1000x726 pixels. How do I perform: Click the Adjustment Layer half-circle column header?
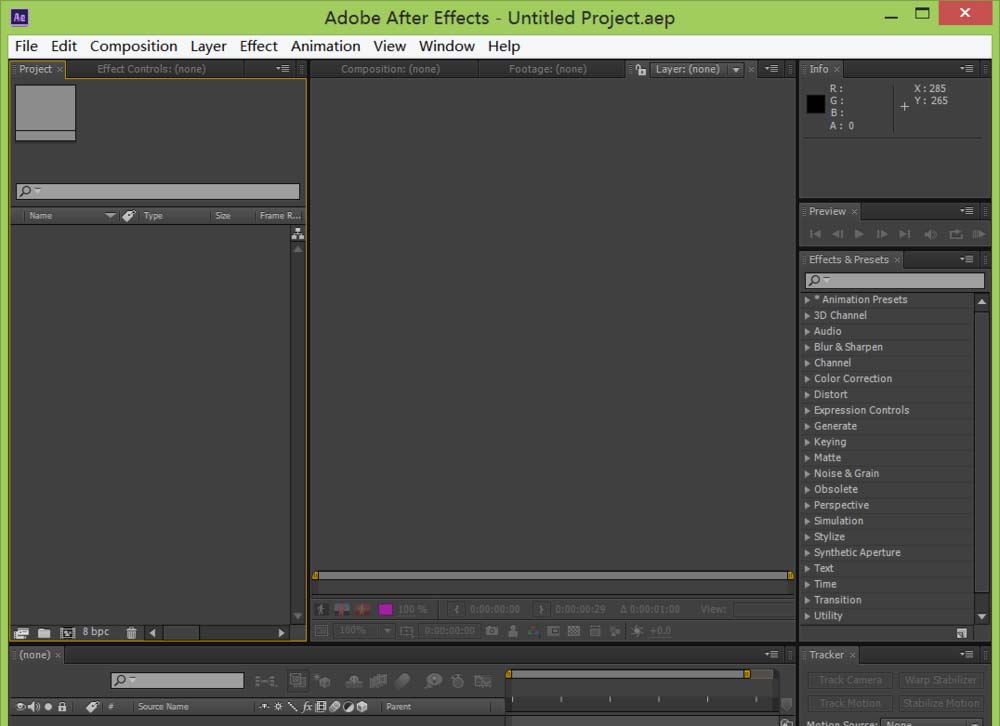pyautogui.click(x=348, y=706)
